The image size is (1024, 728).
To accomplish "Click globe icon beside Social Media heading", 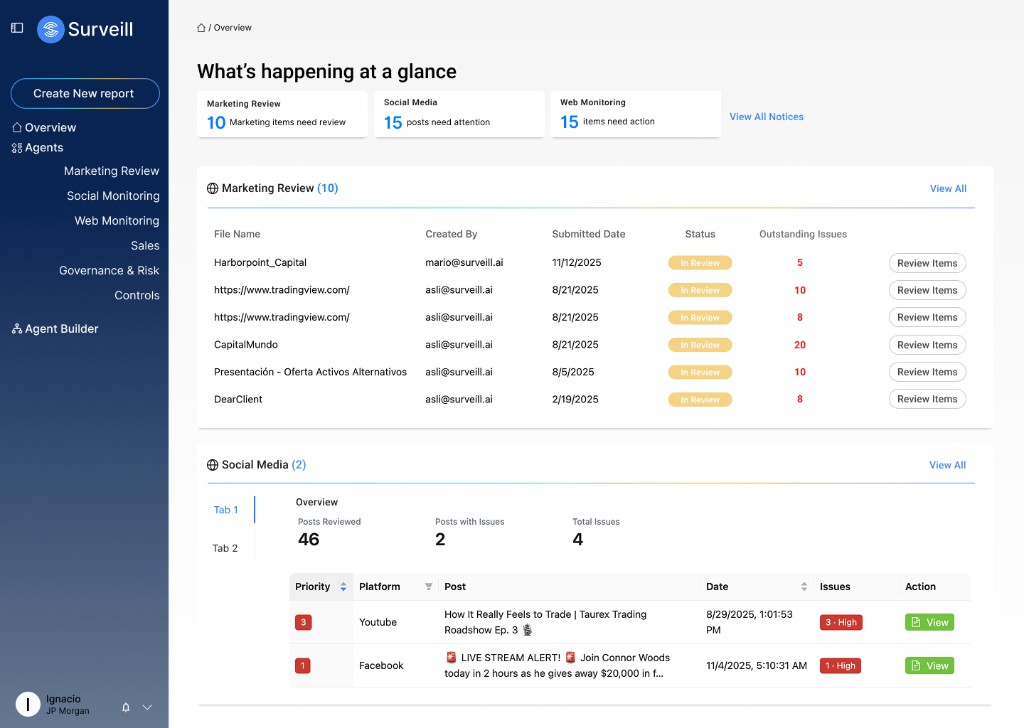I will 212,465.
